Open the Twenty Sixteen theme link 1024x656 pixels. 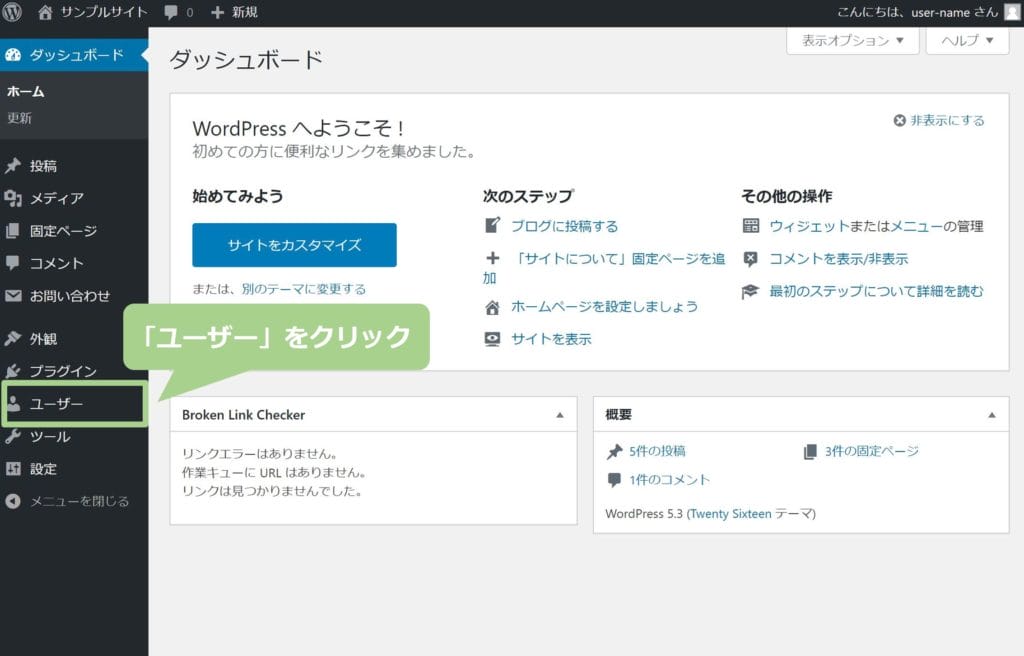tap(731, 514)
